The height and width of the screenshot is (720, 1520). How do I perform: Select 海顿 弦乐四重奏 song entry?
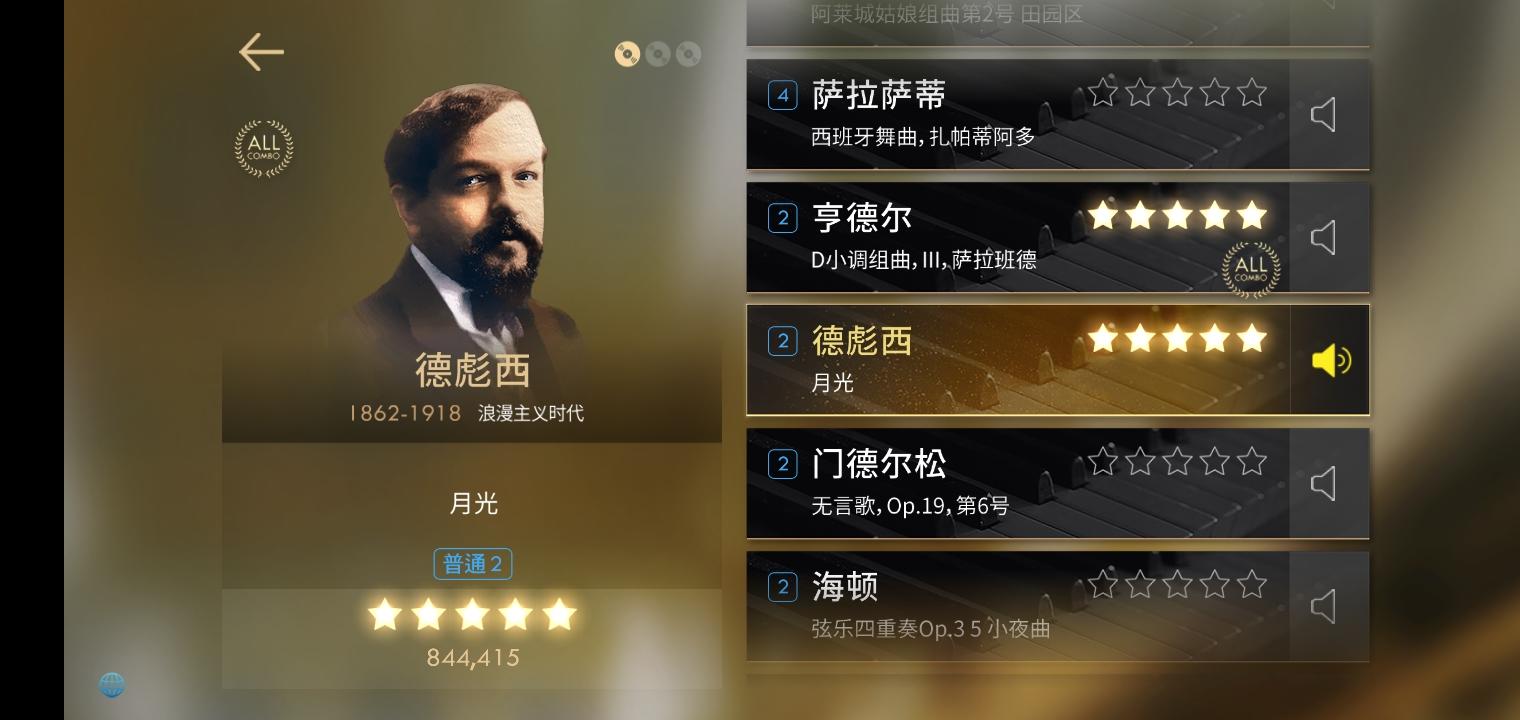pyautogui.click(x=1018, y=606)
